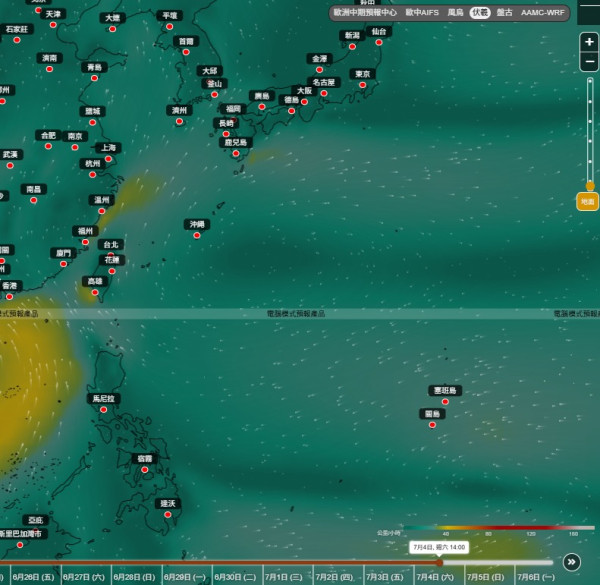Zoom out the map with minus button
The height and width of the screenshot is (585, 600).
(x=589, y=61)
